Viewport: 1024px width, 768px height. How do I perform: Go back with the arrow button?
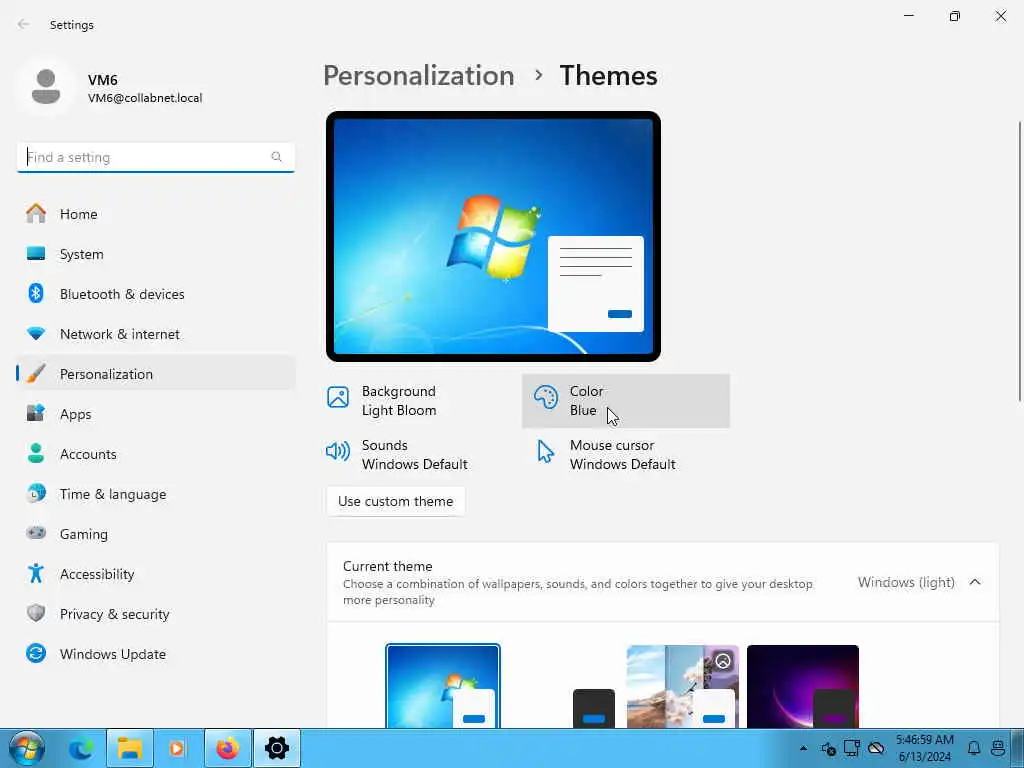[24, 24]
